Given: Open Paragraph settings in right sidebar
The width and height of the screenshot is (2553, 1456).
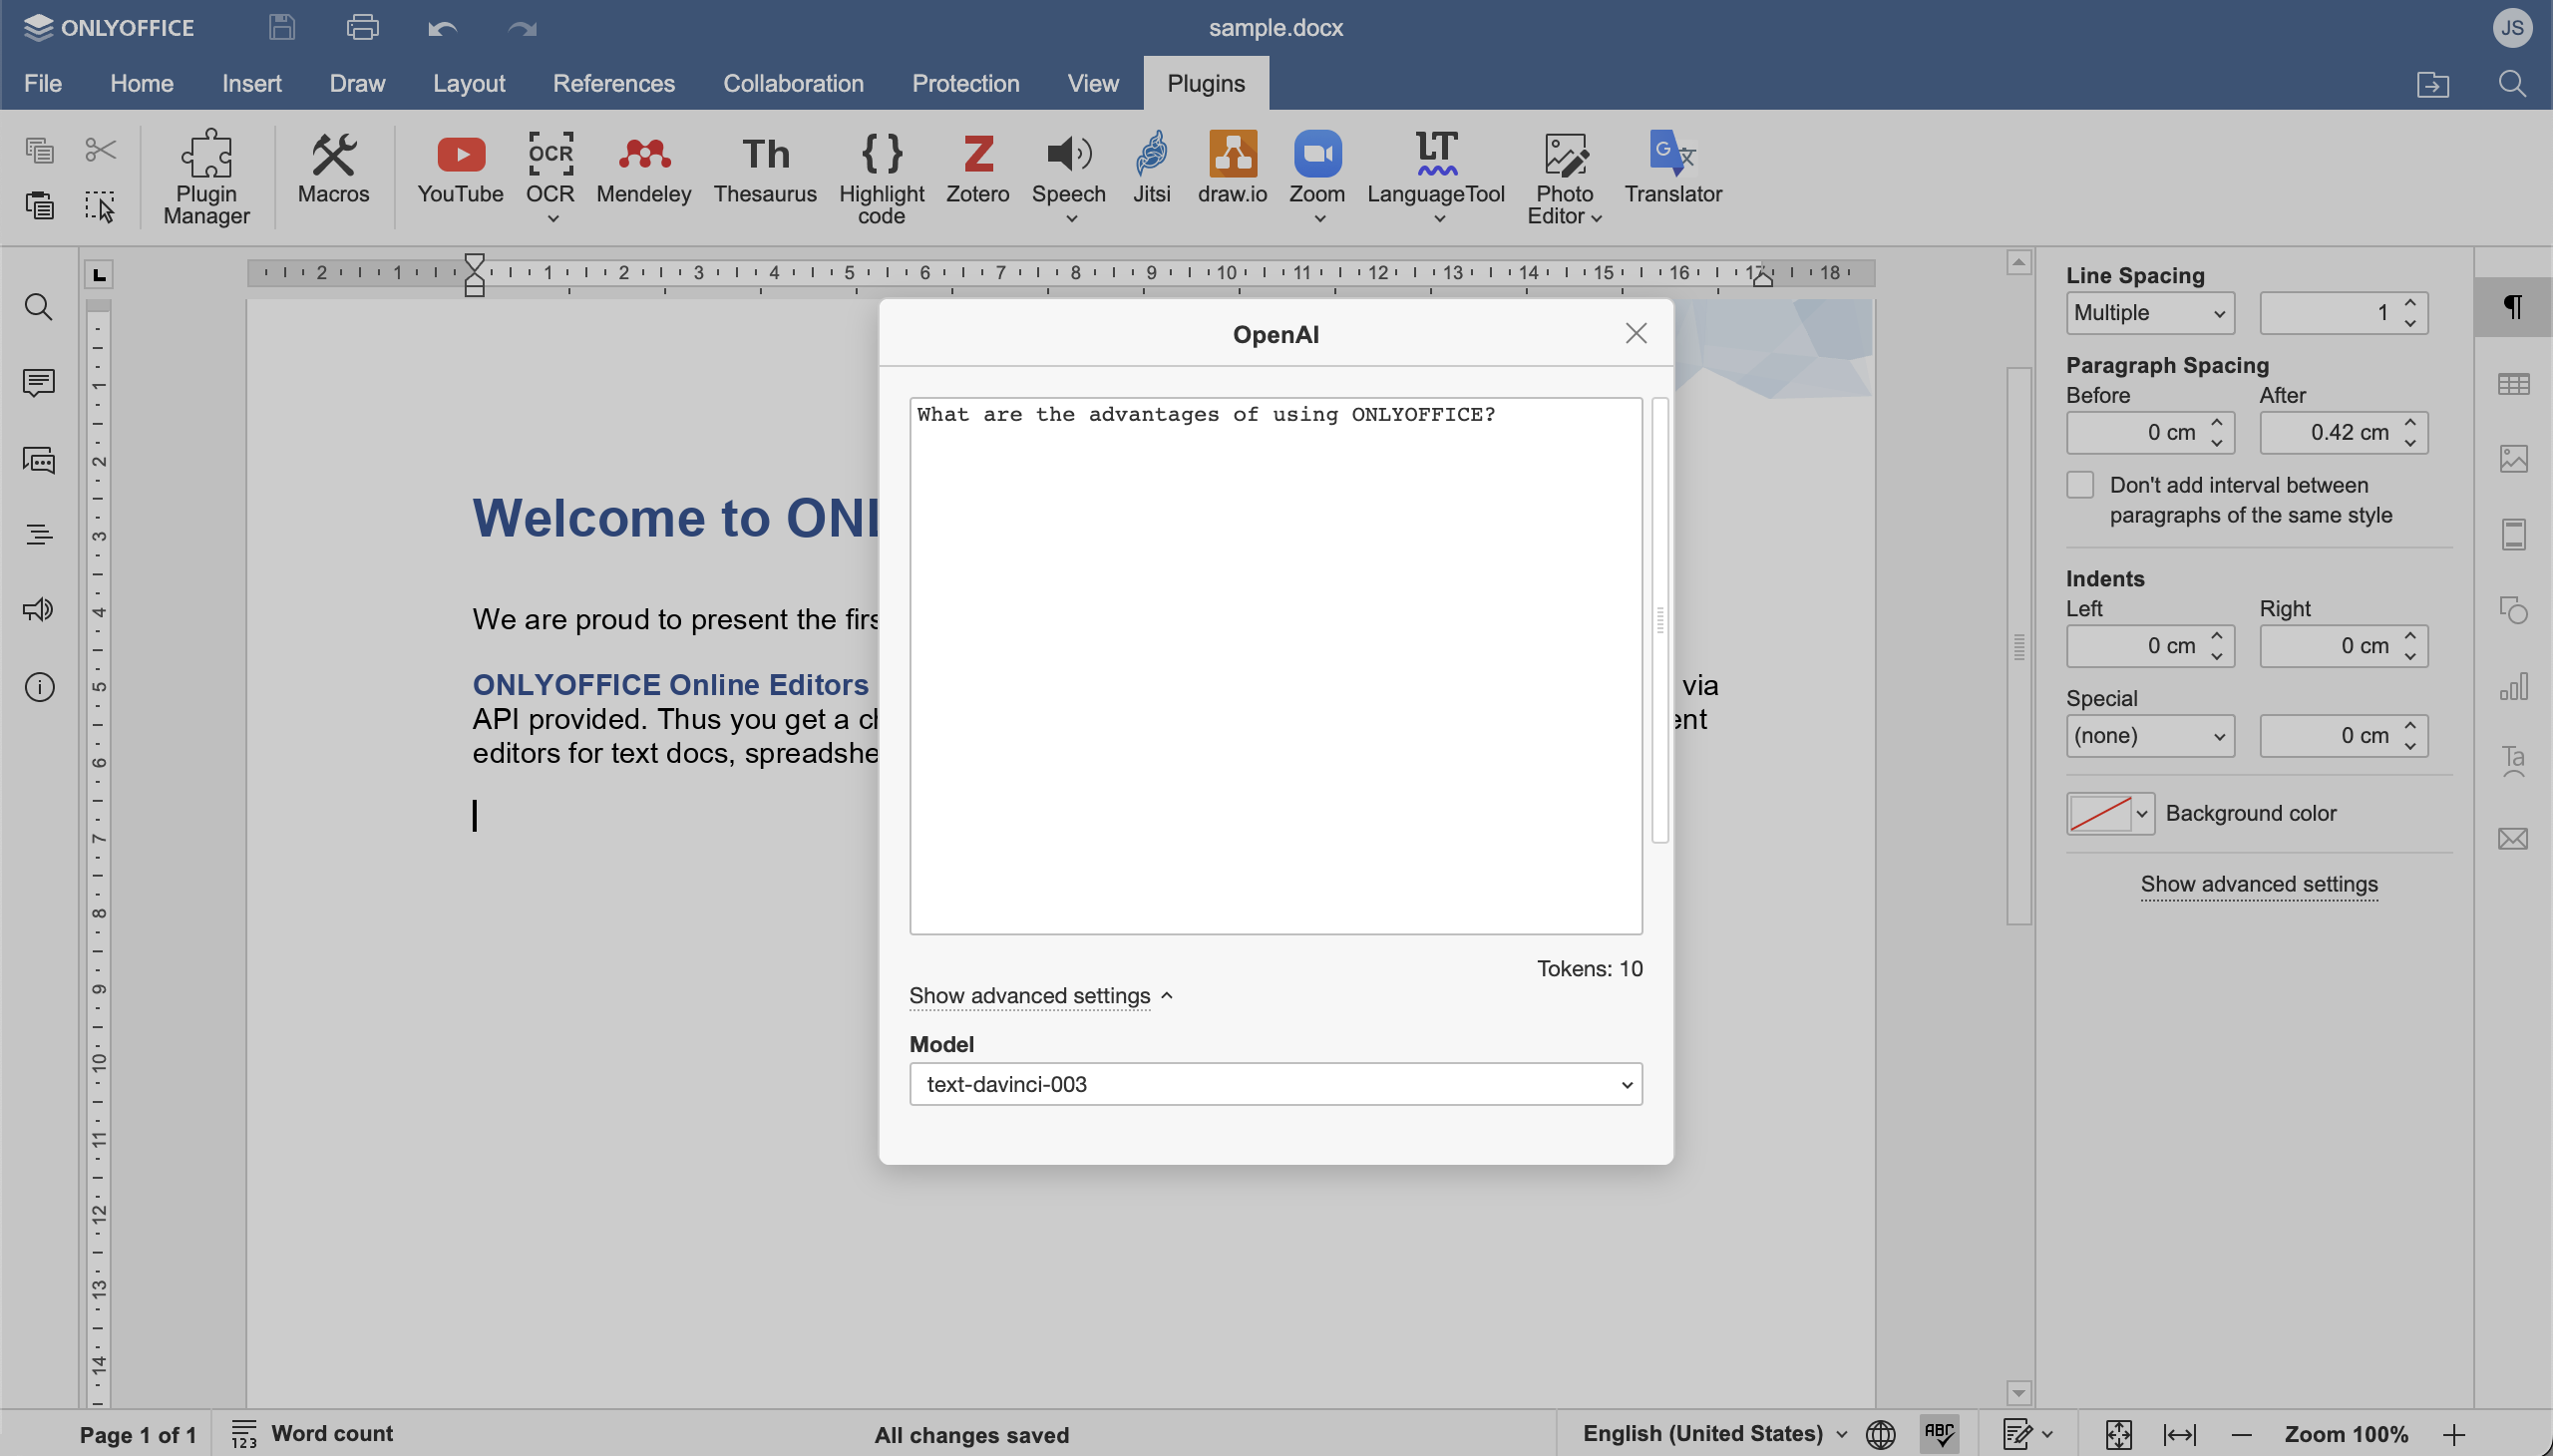Looking at the screenshot, I should click(2513, 307).
